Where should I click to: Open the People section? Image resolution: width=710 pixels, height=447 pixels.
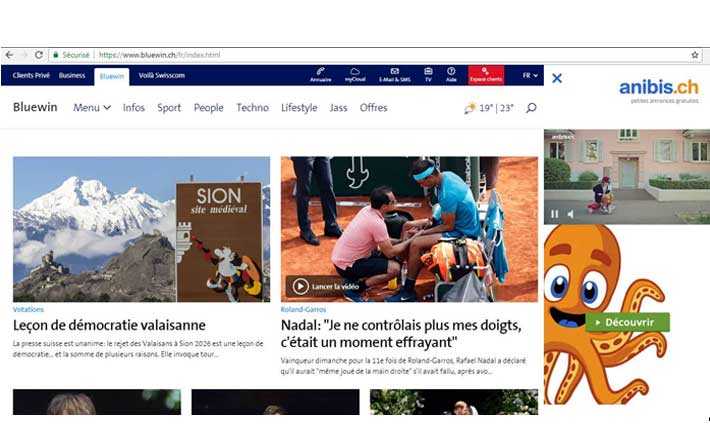coord(209,108)
